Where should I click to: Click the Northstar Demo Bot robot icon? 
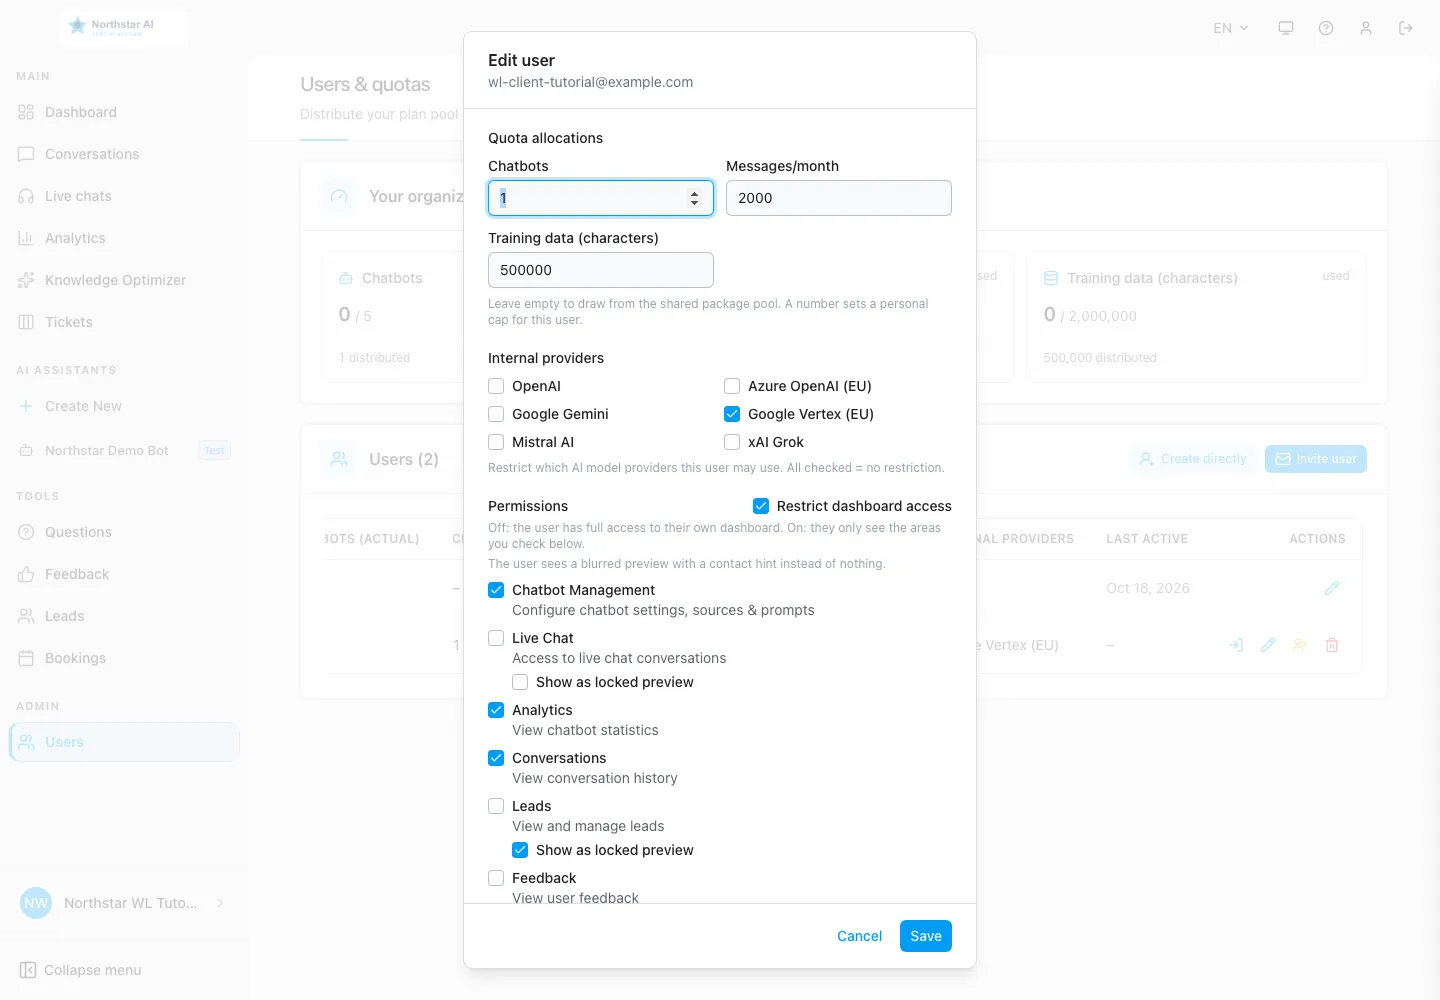(x=26, y=451)
